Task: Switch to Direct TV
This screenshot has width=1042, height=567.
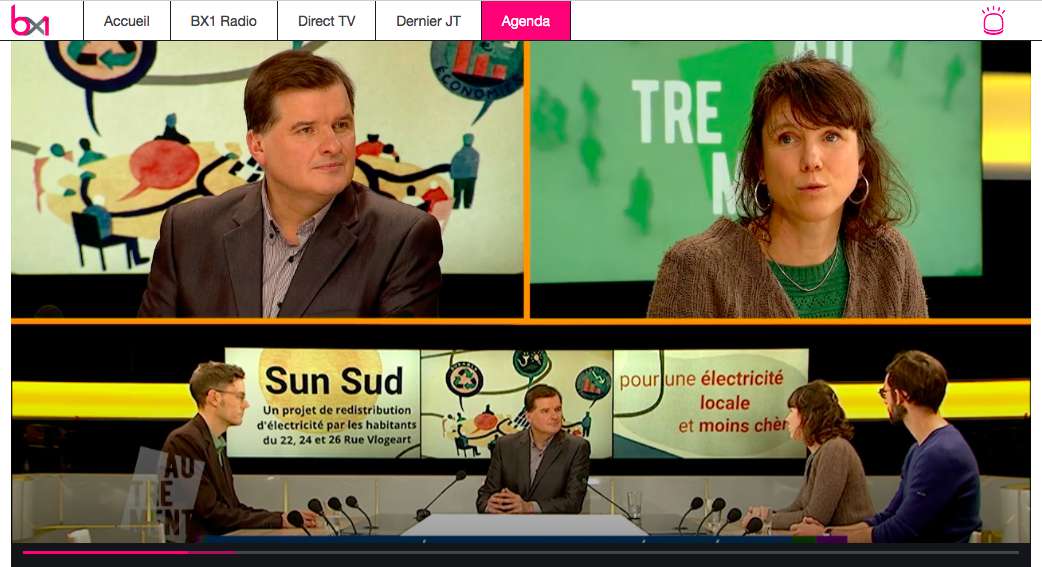Action: tap(325, 21)
